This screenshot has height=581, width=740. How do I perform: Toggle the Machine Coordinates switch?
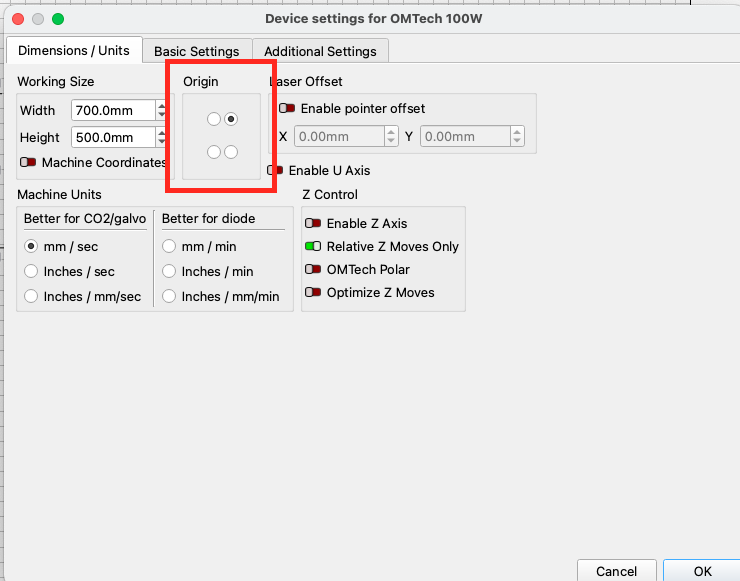coord(28,162)
